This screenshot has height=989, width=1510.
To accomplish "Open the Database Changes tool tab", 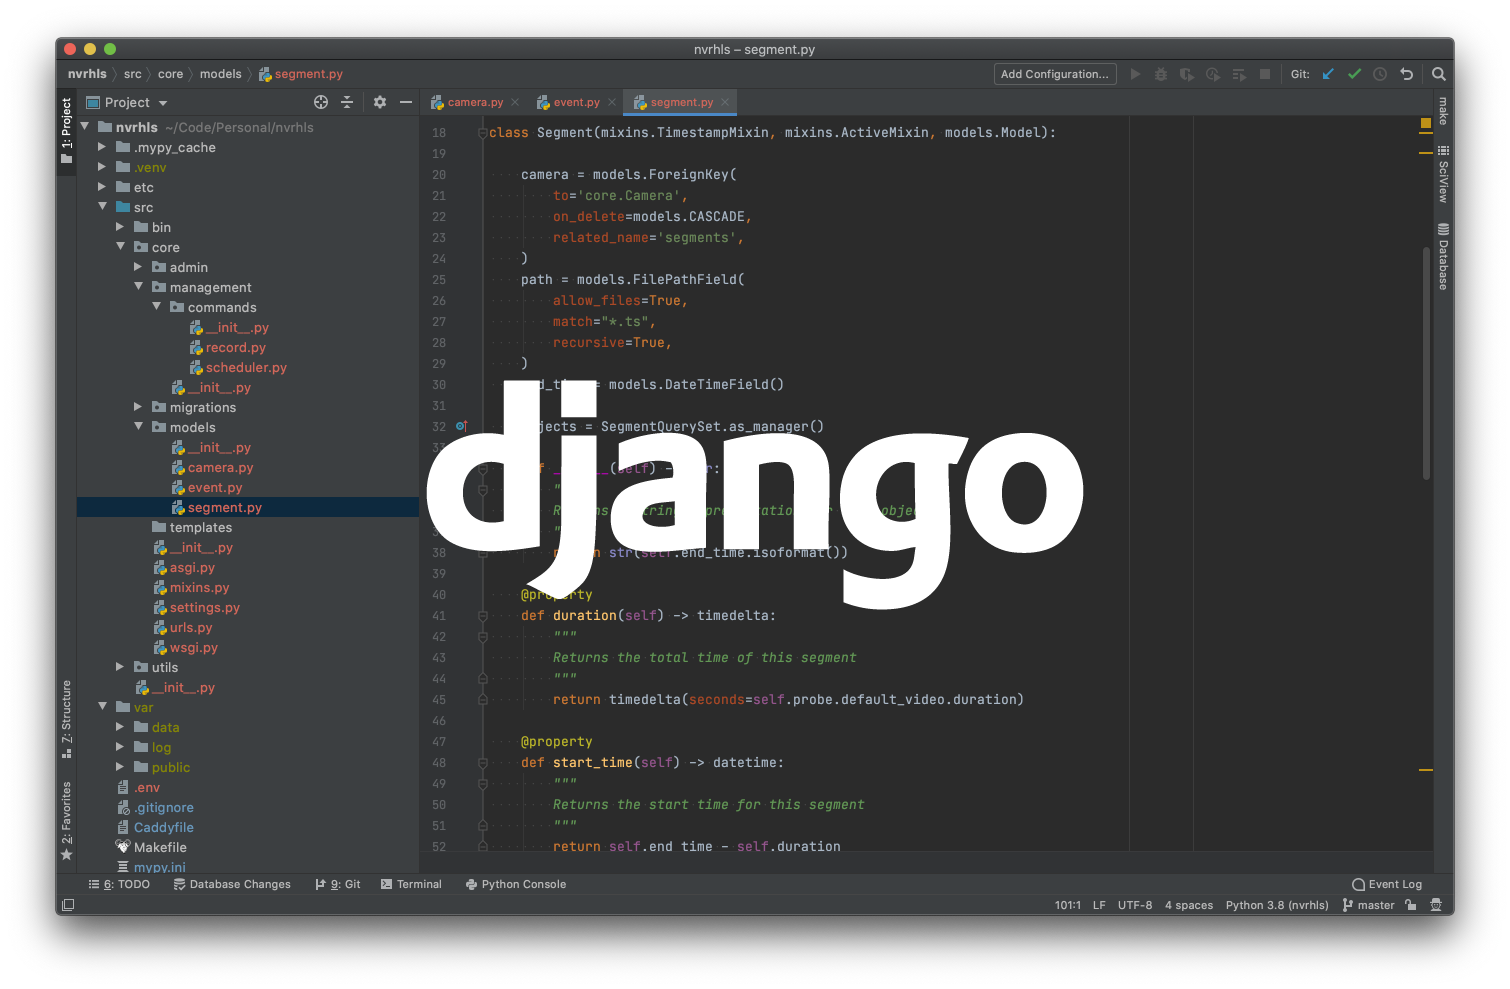I will [232, 884].
